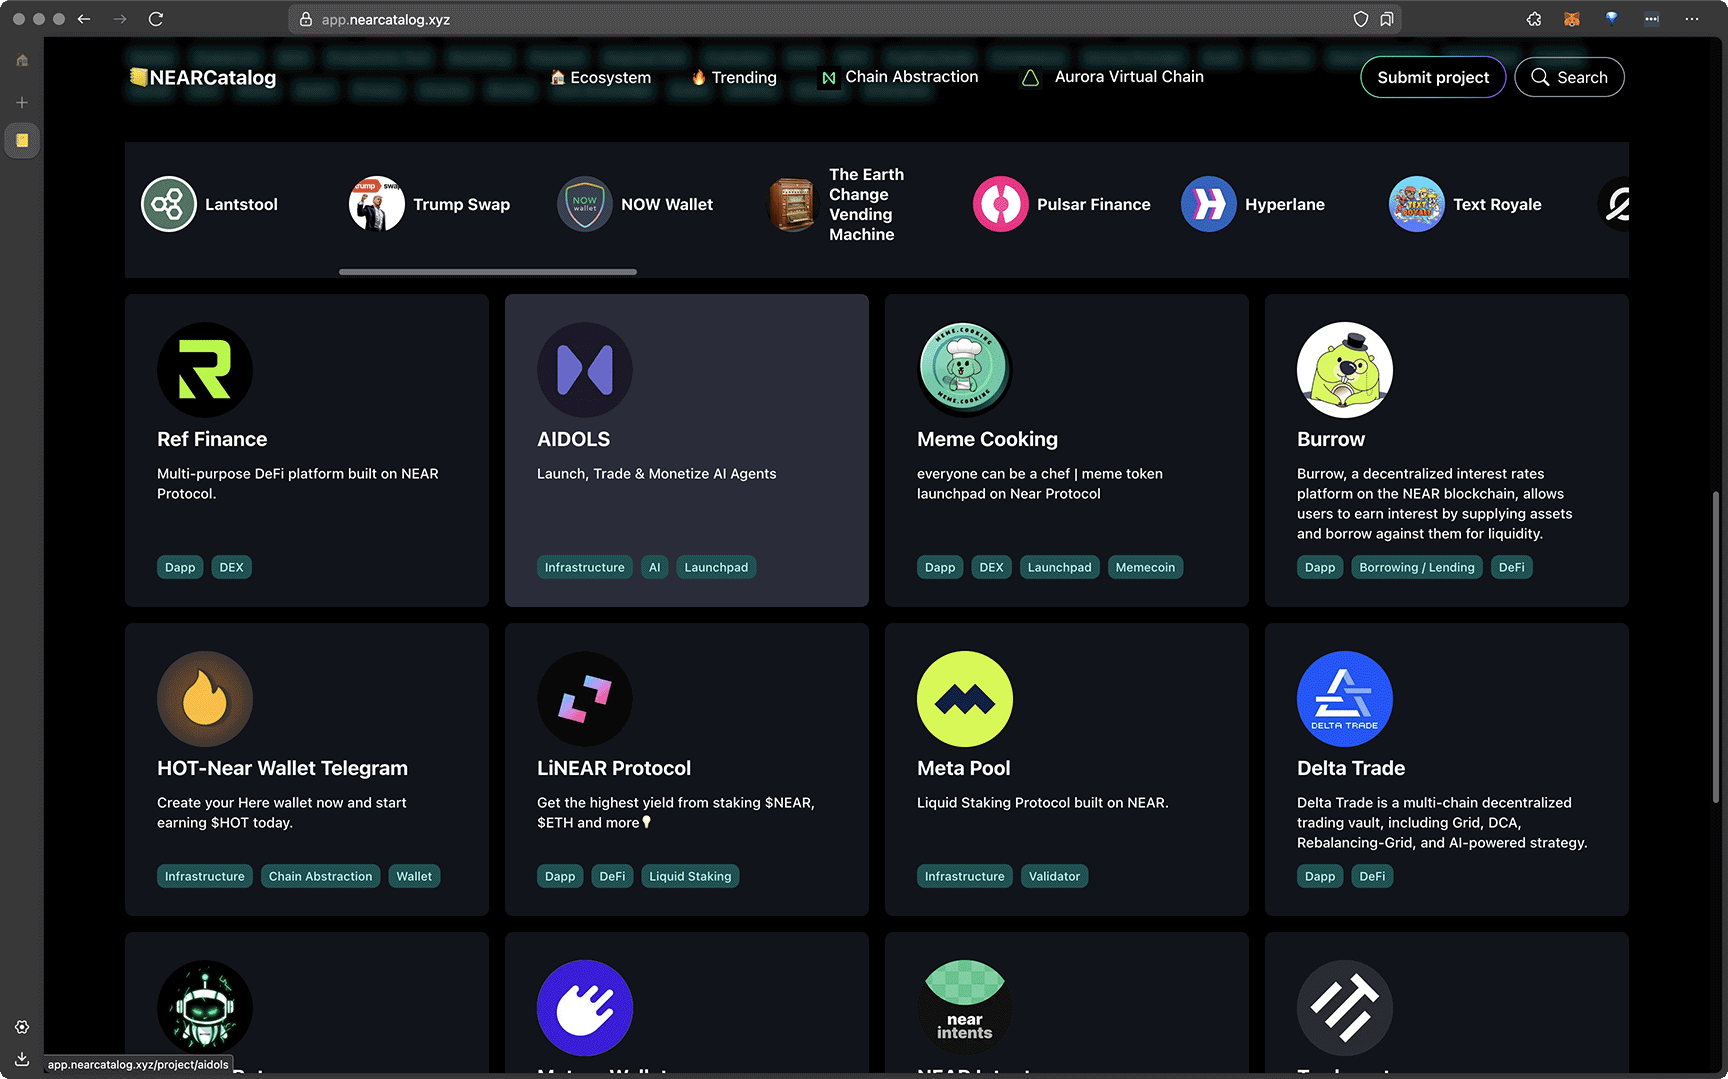This screenshot has height=1079, width=1728.
Task: Open the Meta Pool logo icon
Action: click(965, 699)
